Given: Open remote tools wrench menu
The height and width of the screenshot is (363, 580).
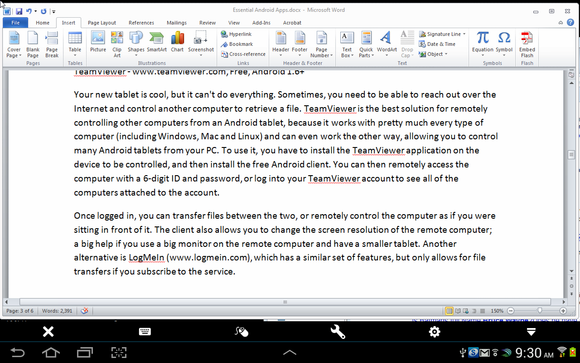Looking at the screenshot, I should click(x=338, y=332).
